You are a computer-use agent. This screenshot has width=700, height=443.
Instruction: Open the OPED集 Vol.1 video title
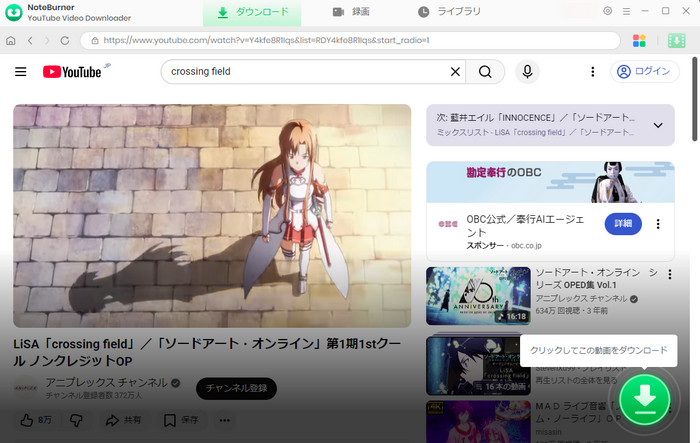click(596, 279)
